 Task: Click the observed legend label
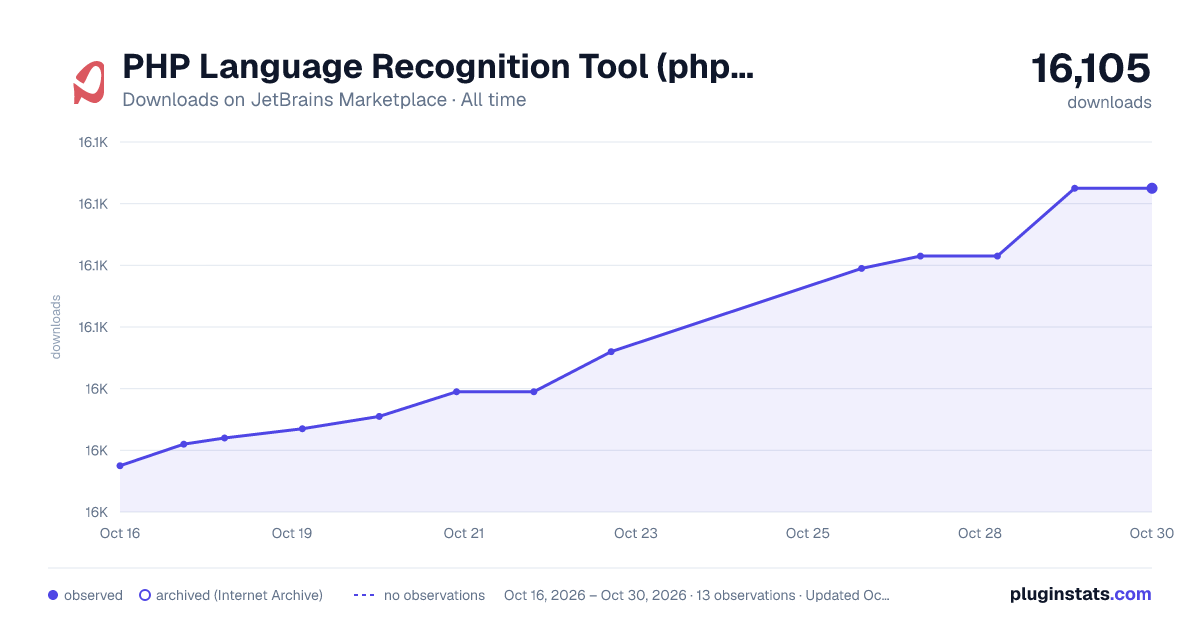coord(93,595)
